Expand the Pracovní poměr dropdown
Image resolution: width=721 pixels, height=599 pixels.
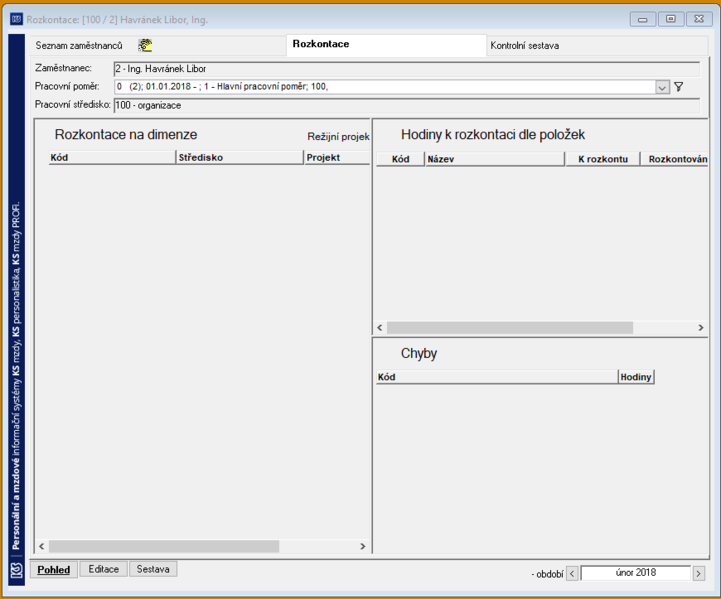click(662, 87)
